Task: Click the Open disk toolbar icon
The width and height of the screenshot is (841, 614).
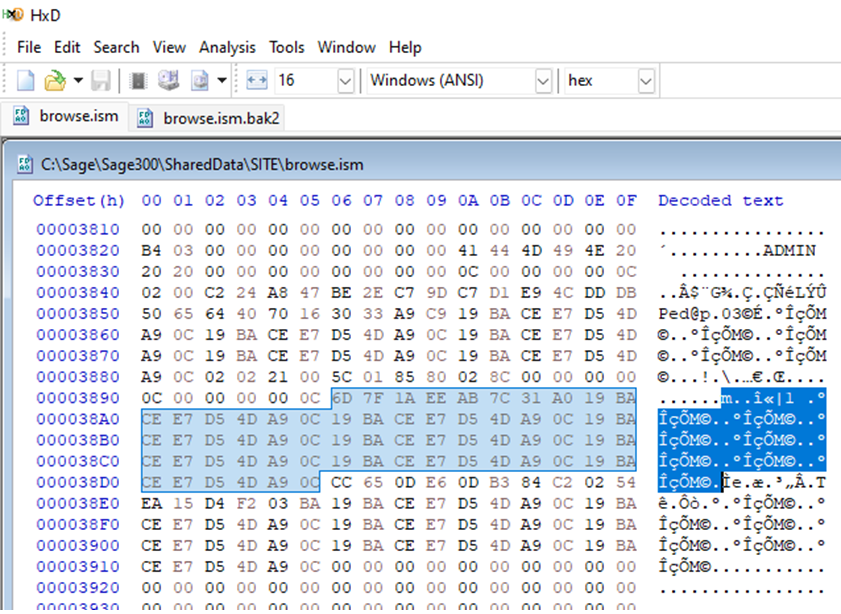Action: coord(168,80)
